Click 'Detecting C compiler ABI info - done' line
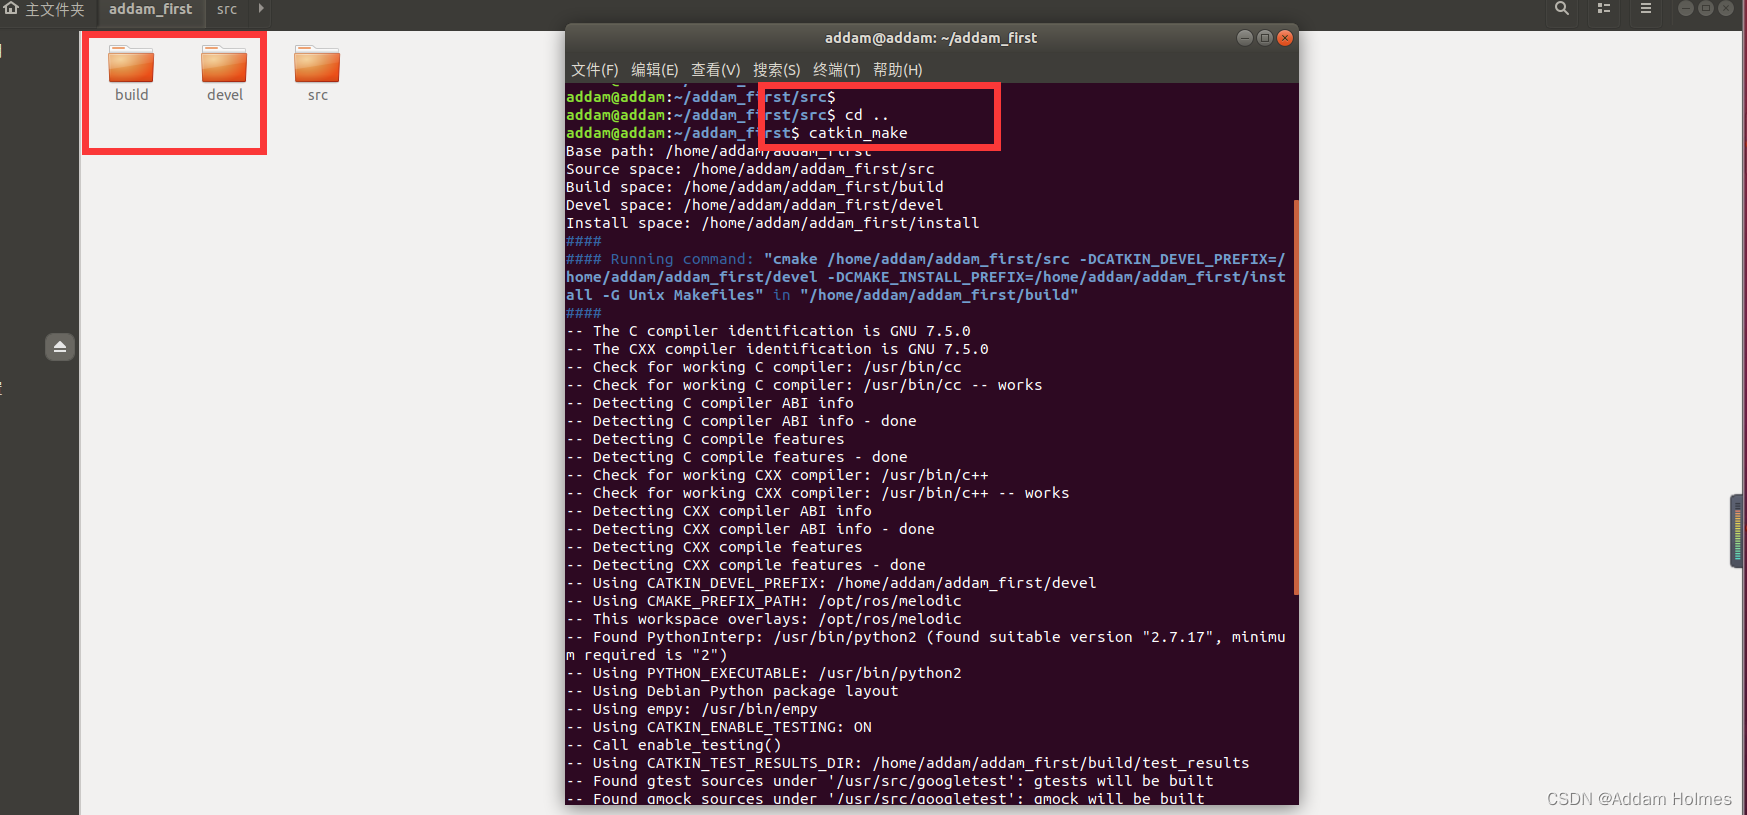Image resolution: width=1747 pixels, height=815 pixels. pos(741,421)
